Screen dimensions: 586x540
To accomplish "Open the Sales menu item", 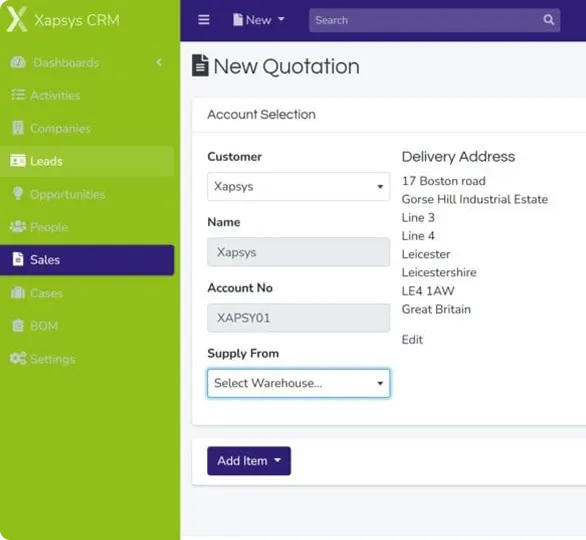I will click(x=87, y=260).
